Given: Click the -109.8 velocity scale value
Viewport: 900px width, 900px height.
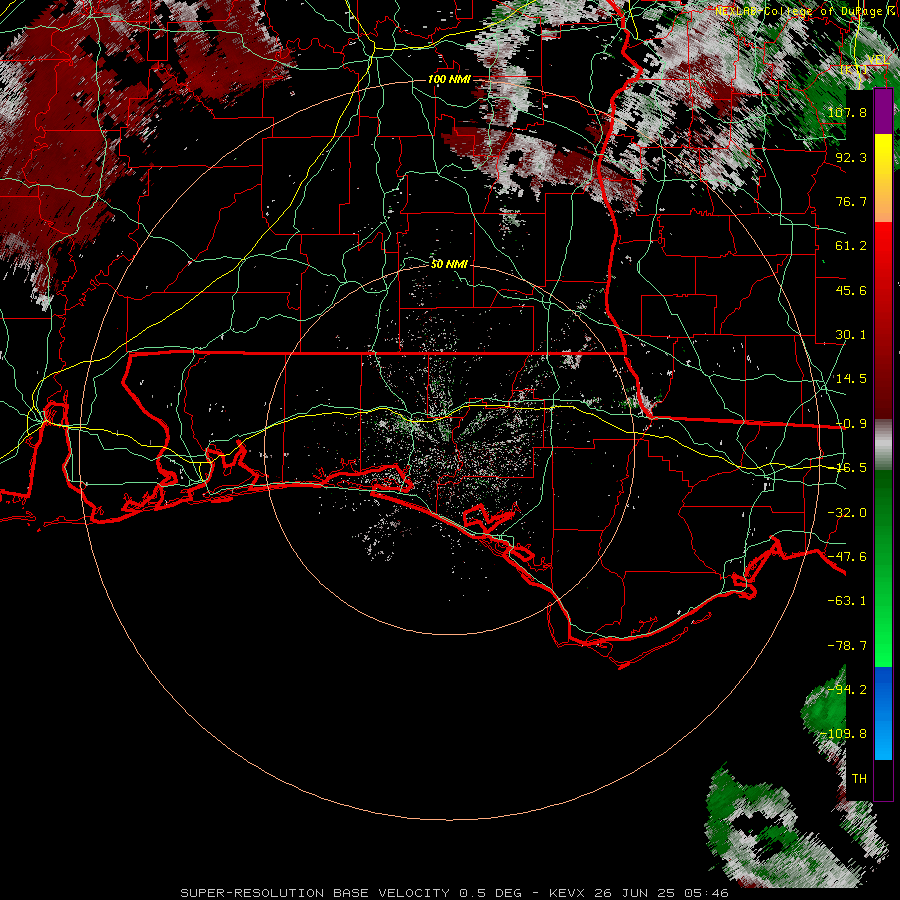Looking at the screenshot, I should point(843,734).
